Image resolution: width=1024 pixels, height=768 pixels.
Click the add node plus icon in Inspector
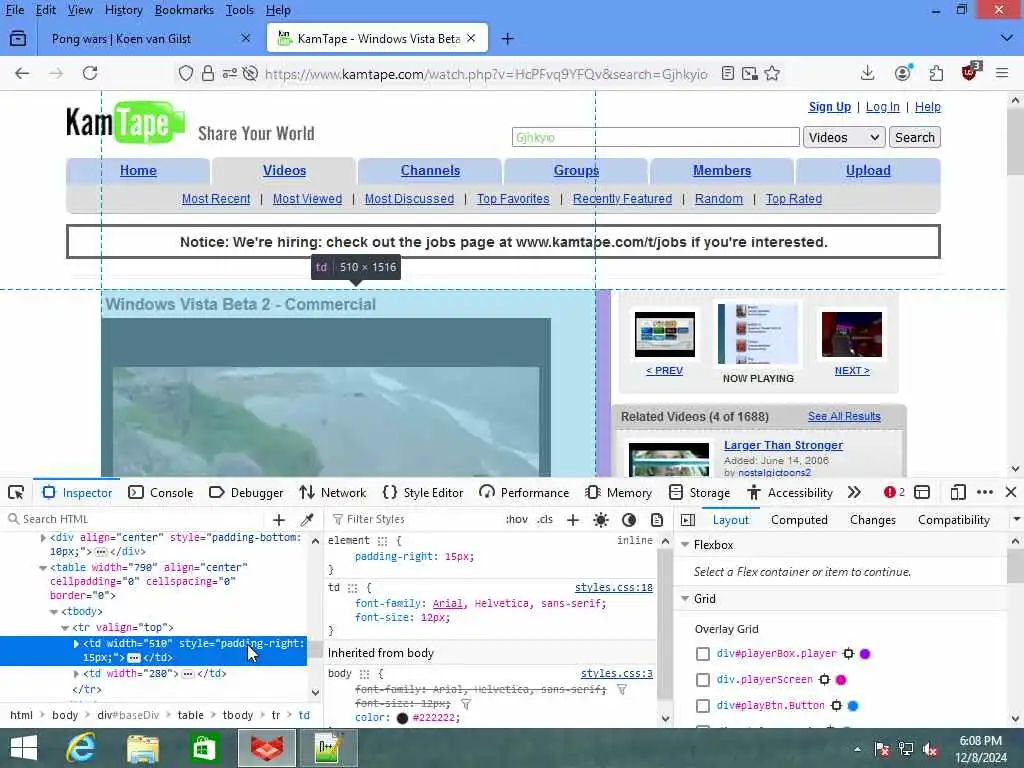point(279,519)
